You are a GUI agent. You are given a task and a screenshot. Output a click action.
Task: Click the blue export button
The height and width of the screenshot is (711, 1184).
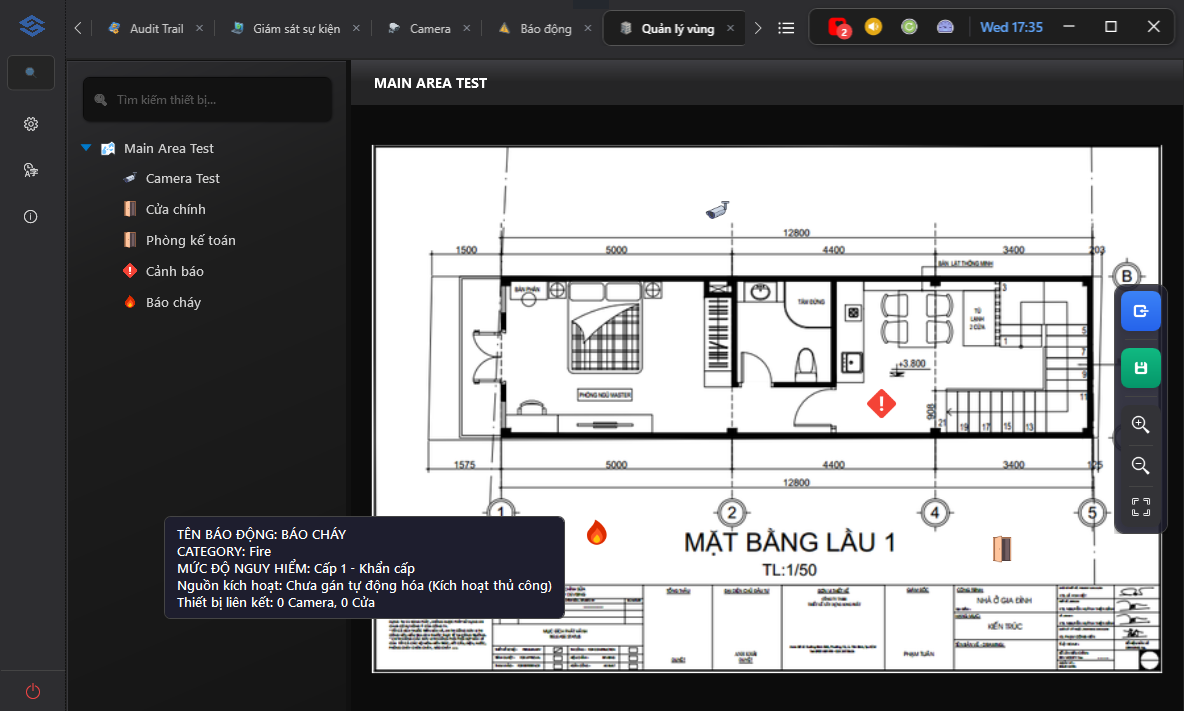pos(1140,311)
